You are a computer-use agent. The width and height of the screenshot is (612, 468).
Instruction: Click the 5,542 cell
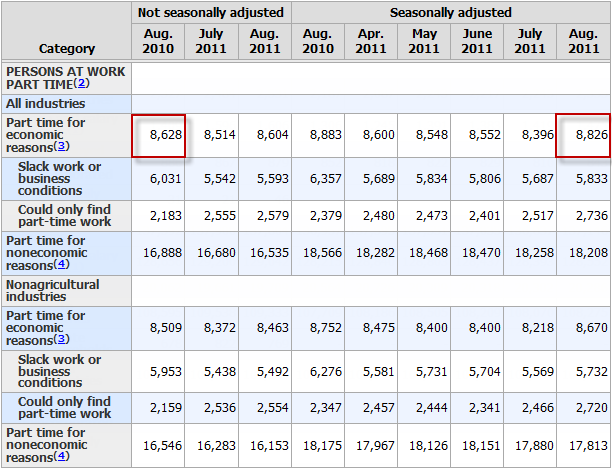click(x=212, y=179)
